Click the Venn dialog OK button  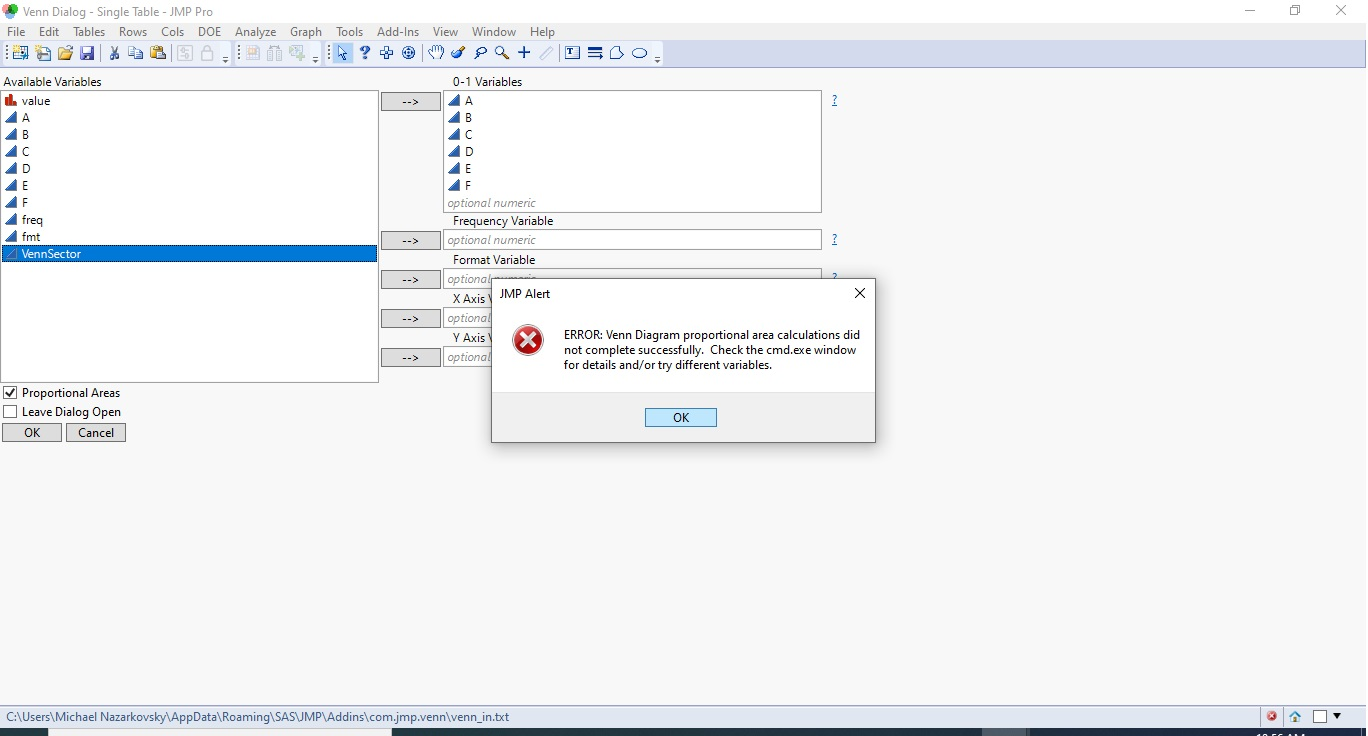point(32,433)
